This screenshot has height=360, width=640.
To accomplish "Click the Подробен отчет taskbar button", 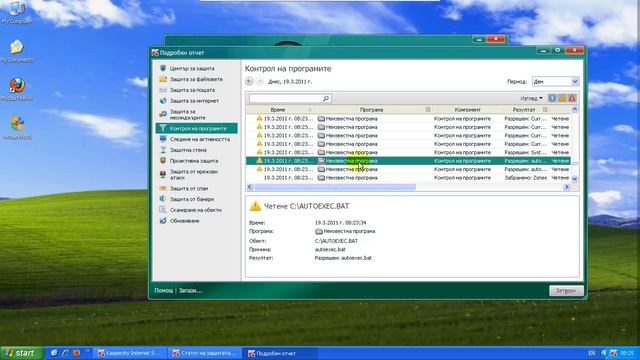I will pyautogui.click(x=280, y=353).
